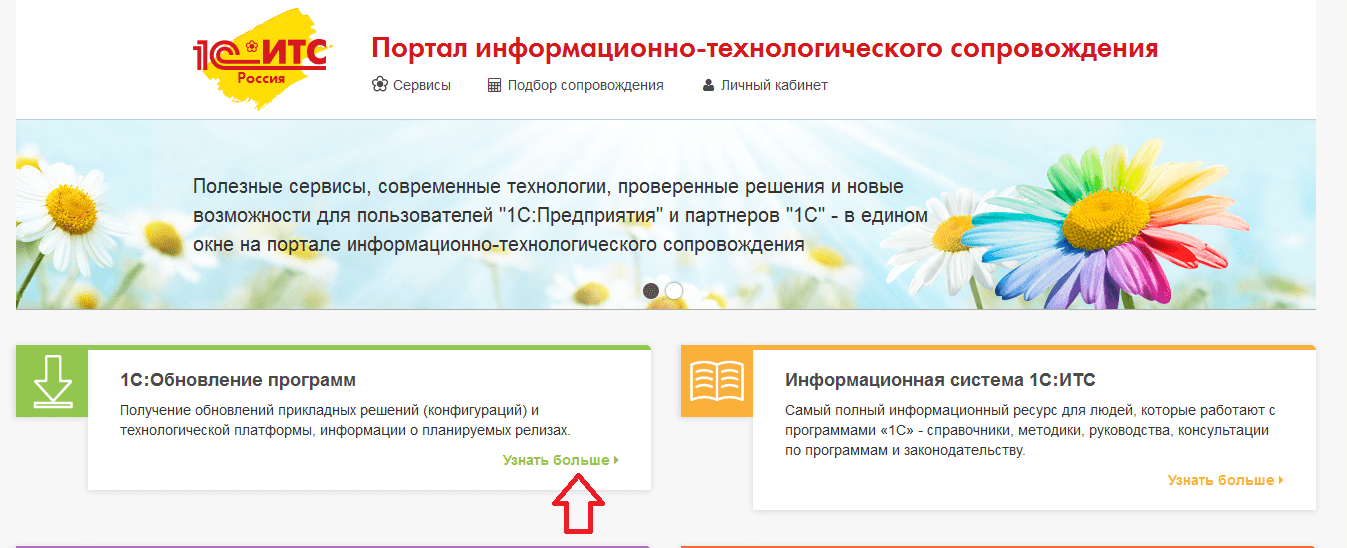Select the first banner slide dot
The height and width of the screenshot is (548, 1347).
point(651,291)
